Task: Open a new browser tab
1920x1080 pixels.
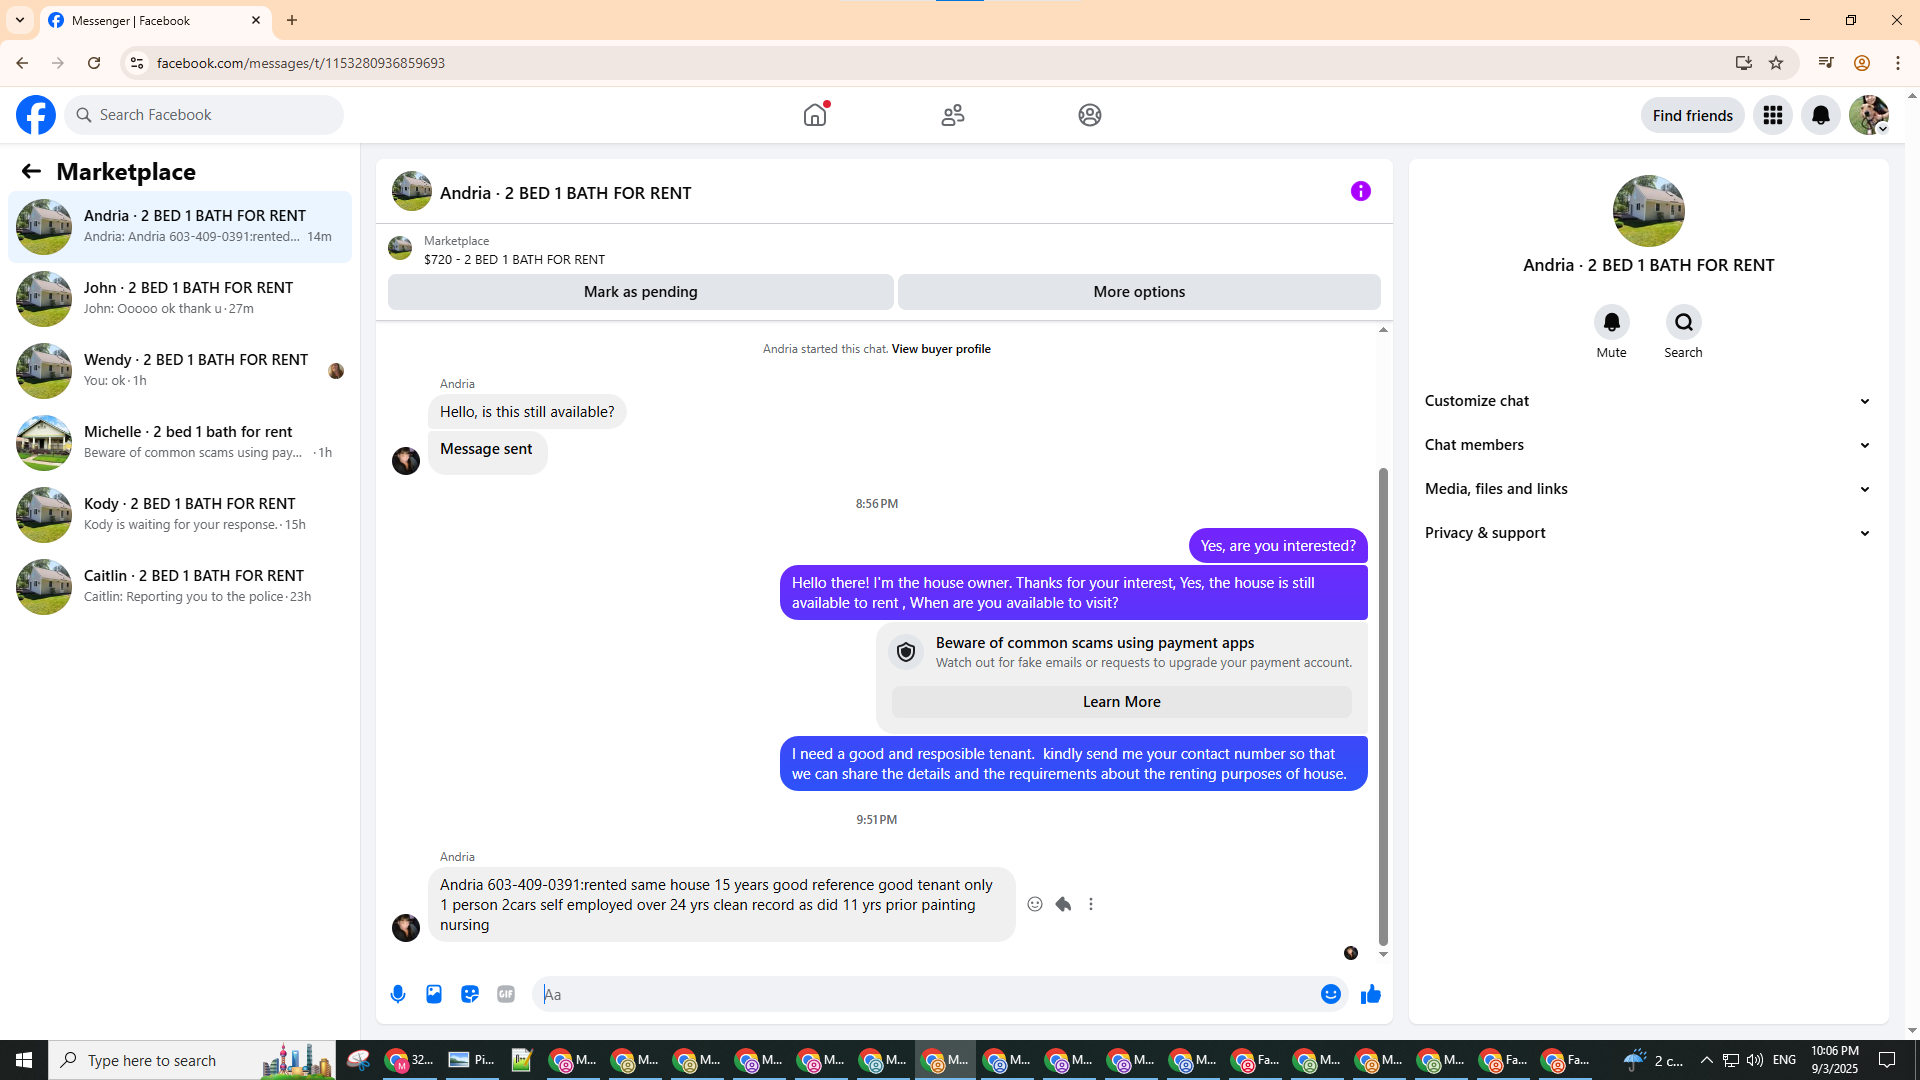Action: pyautogui.click(x=292, y=20)
